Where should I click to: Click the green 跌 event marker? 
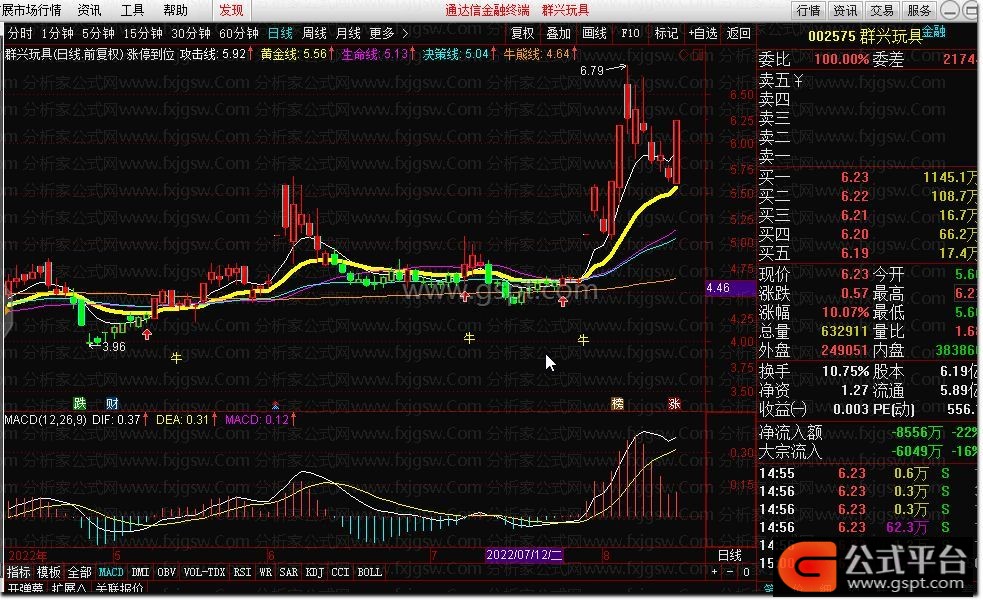tap(80, 403)
